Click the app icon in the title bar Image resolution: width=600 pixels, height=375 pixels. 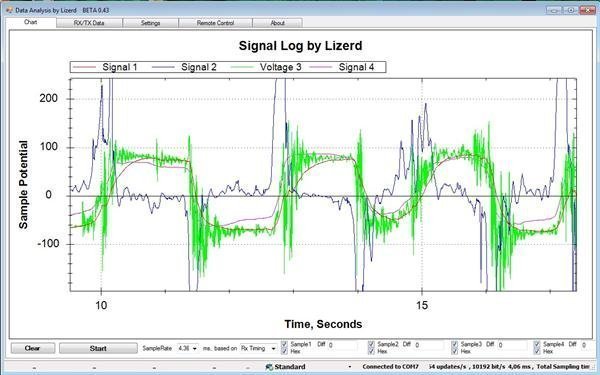[x=9, y=10]
